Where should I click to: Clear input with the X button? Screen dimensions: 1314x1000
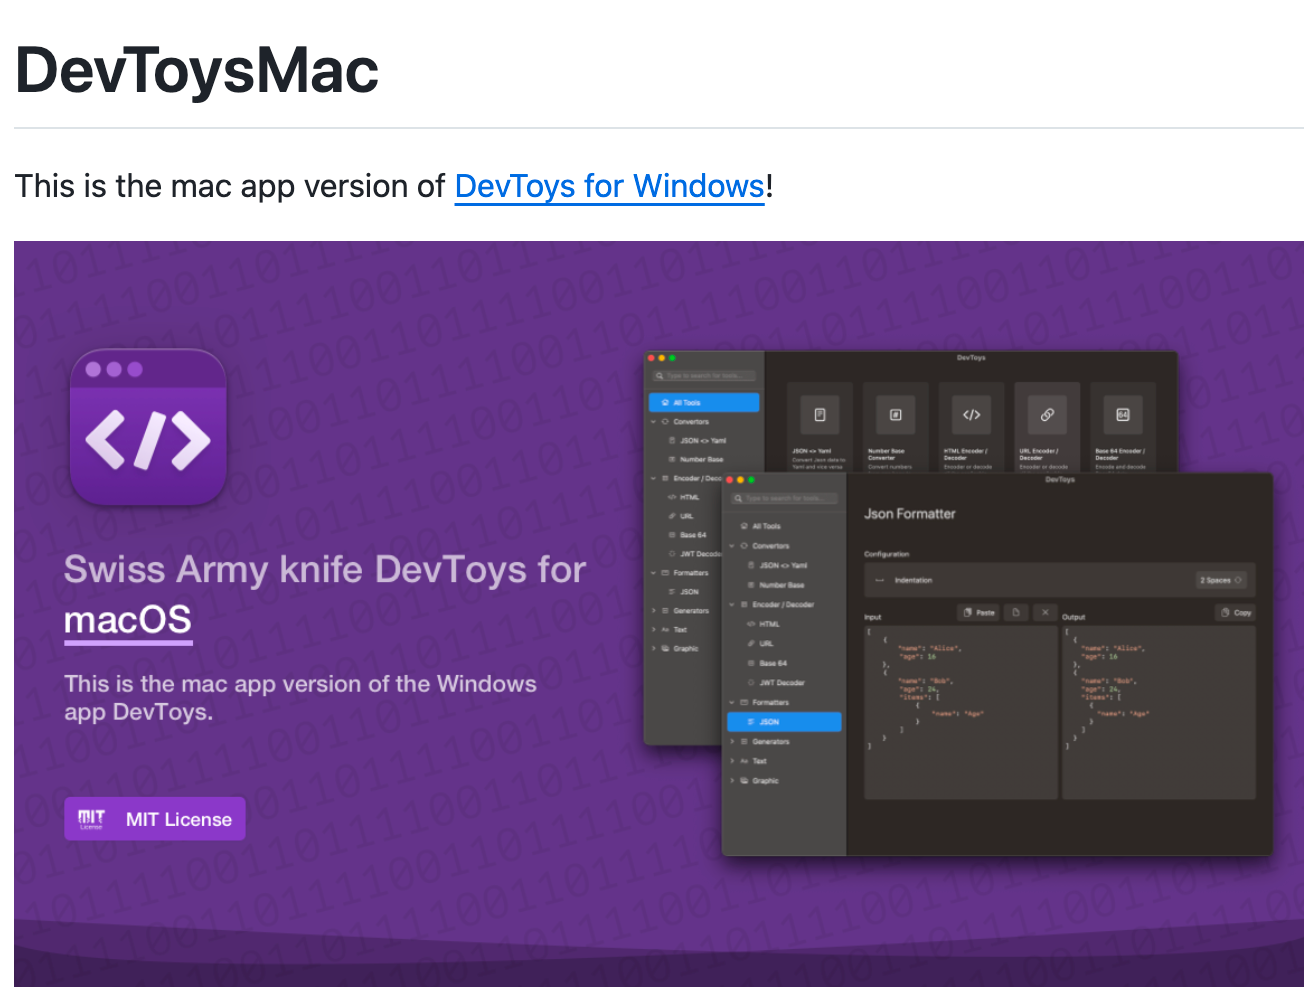point(1045,612)
